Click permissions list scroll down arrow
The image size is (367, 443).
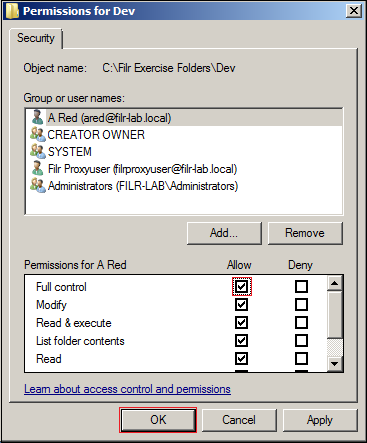(334, 363)
